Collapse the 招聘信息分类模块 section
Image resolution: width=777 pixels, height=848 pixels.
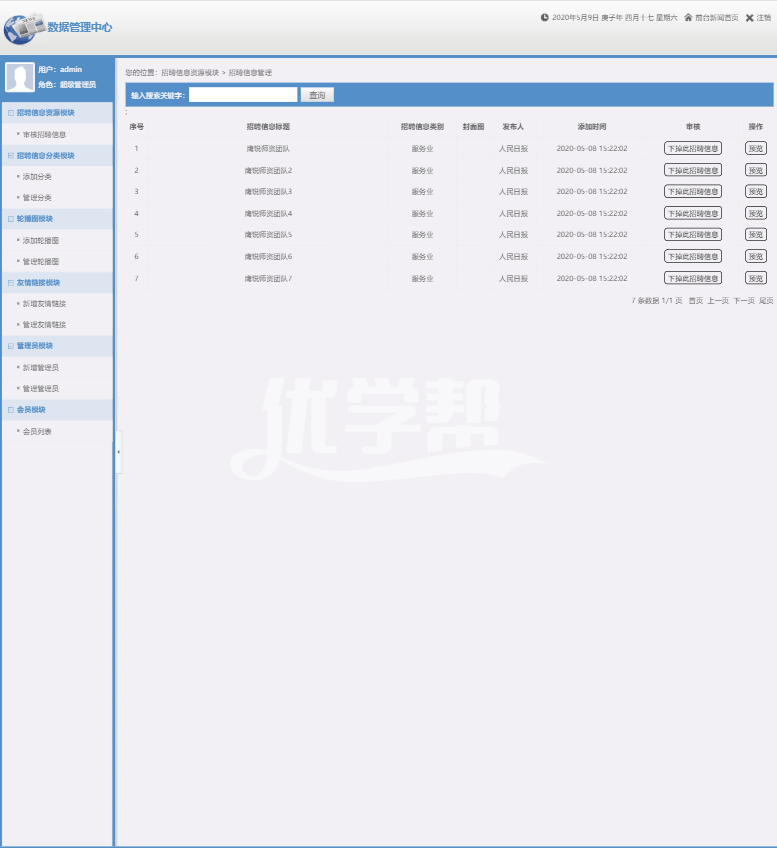(x=45, y=156)
